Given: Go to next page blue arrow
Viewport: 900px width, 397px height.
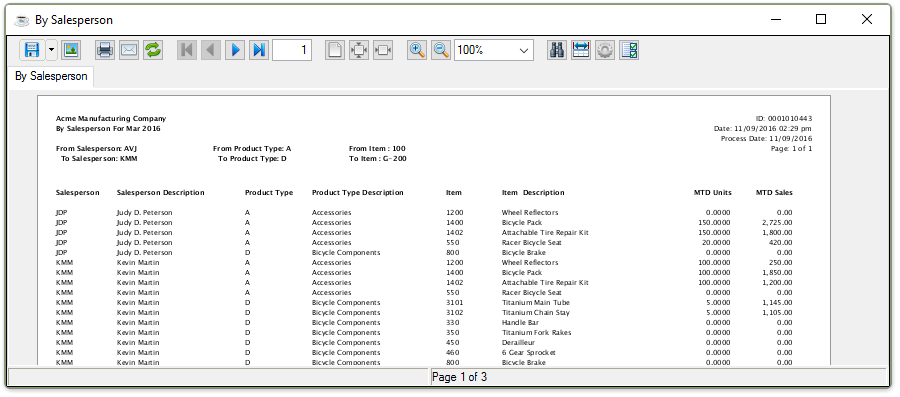Looking at the screenshot, I should tap(235, 50).
